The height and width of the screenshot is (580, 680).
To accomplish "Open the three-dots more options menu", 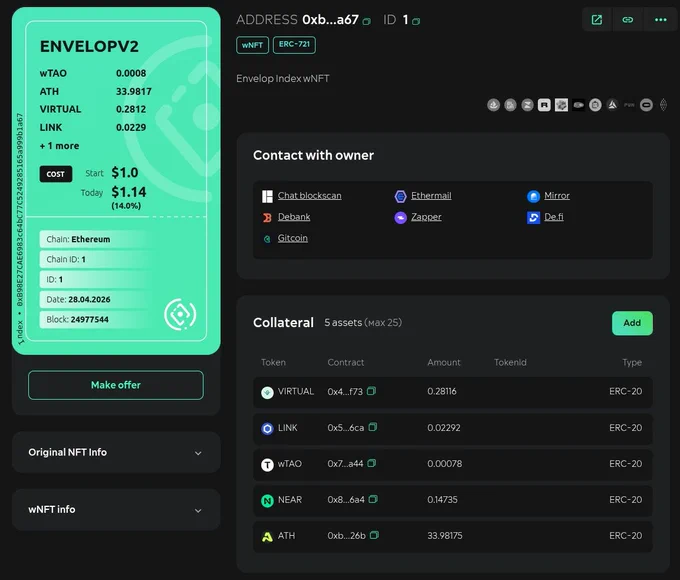I will tap(660, 20).
